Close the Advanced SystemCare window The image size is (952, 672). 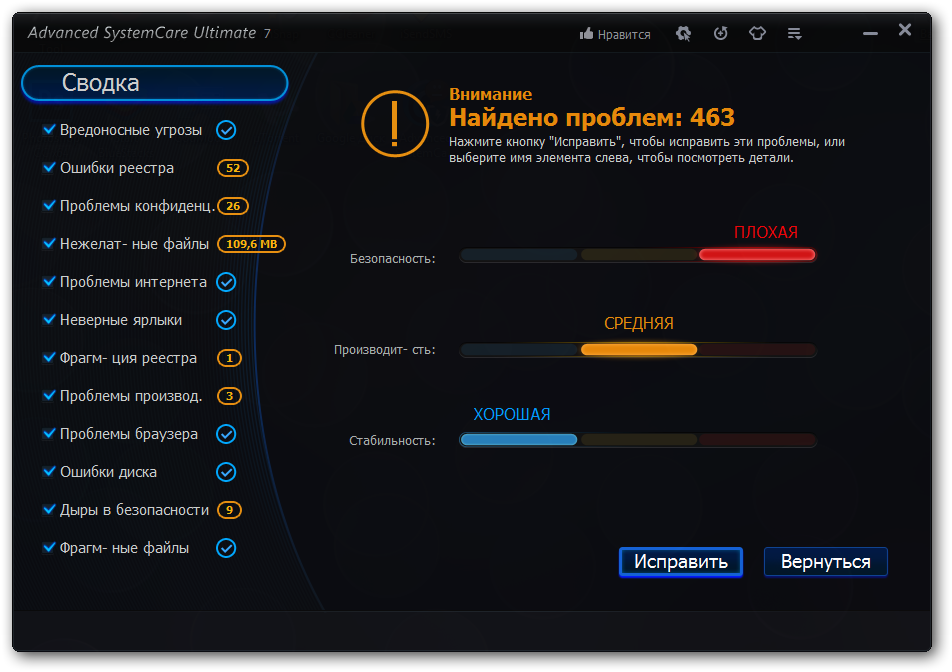click(905, 30)
